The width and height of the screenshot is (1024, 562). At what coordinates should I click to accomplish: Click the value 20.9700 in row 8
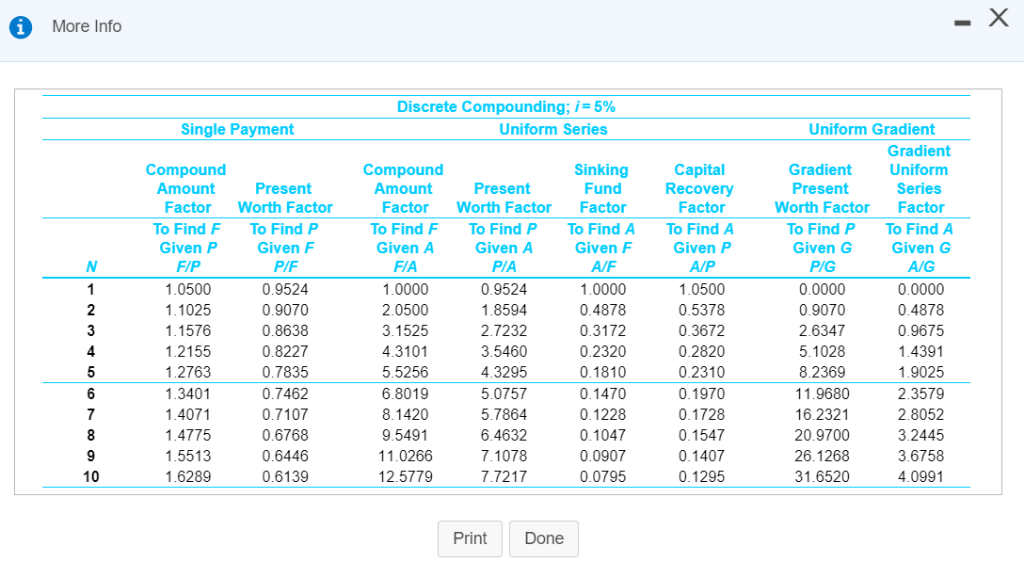pyautogui.click(x=822, y=435)
